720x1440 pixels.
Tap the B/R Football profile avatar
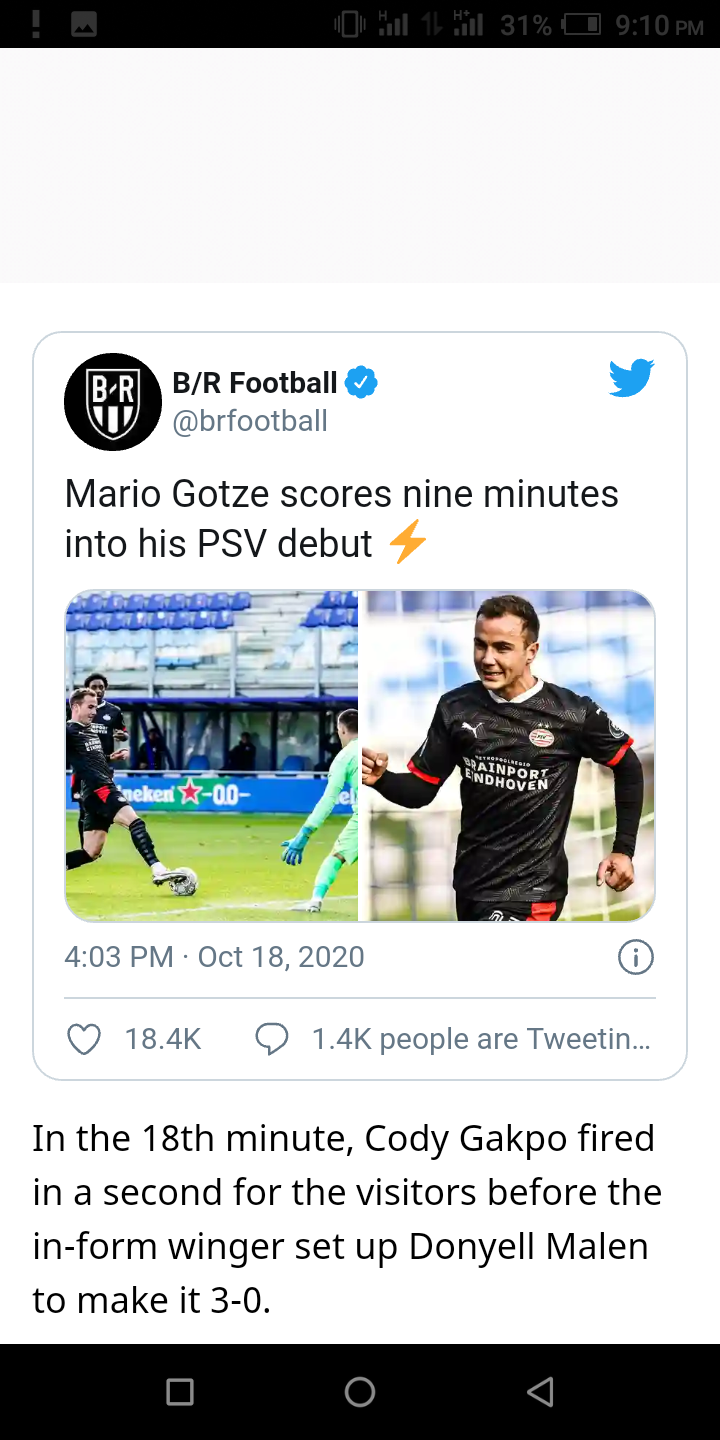113,402
